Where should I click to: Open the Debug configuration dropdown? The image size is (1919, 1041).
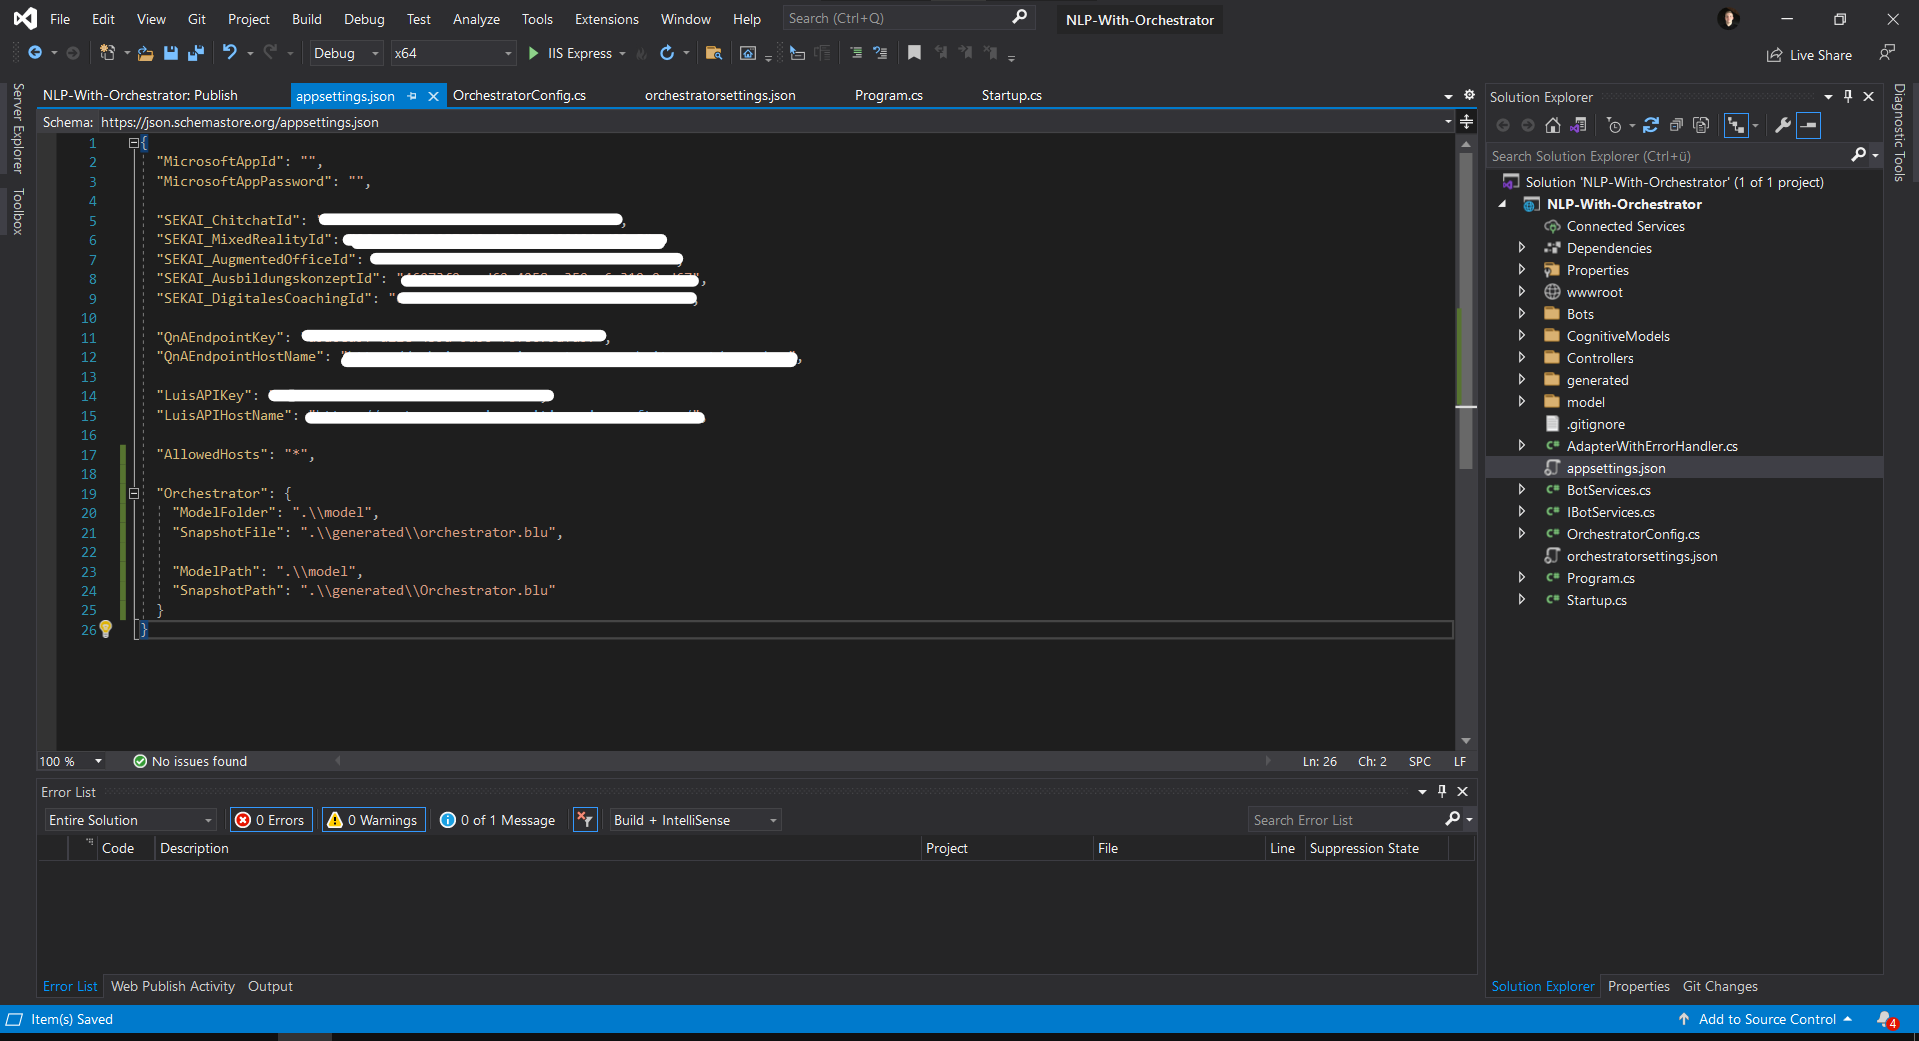tap(346, 53)
